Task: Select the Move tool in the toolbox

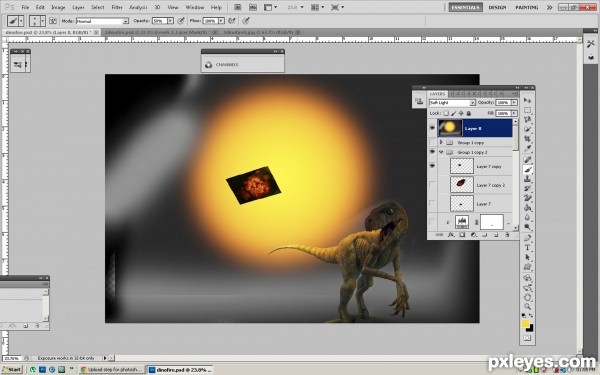Action: [527, 100]
